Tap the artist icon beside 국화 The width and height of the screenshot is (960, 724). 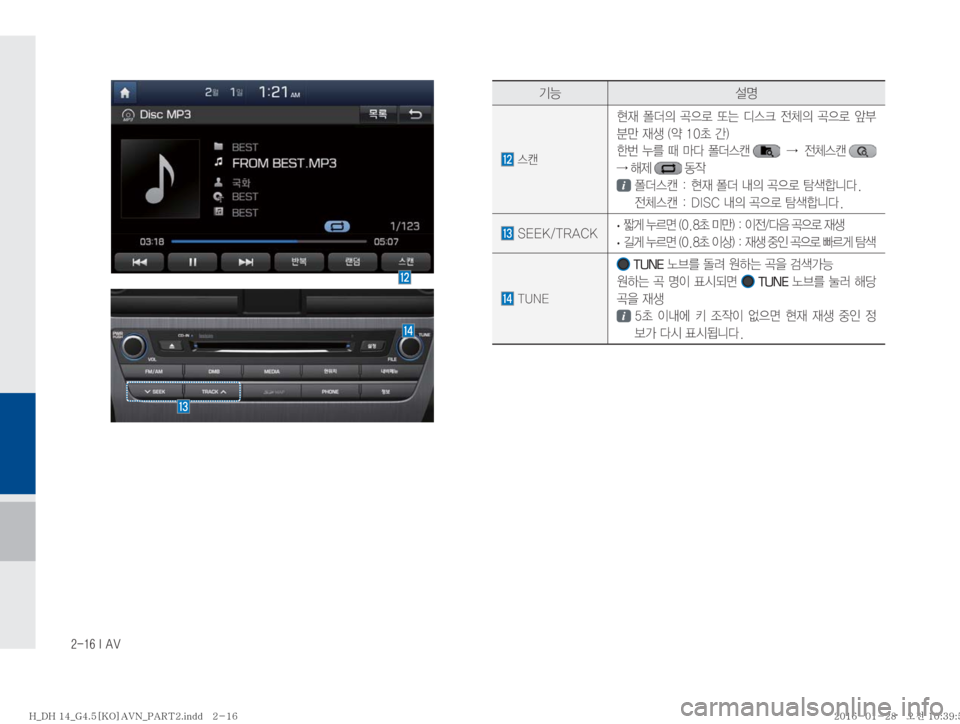point(219,182)
